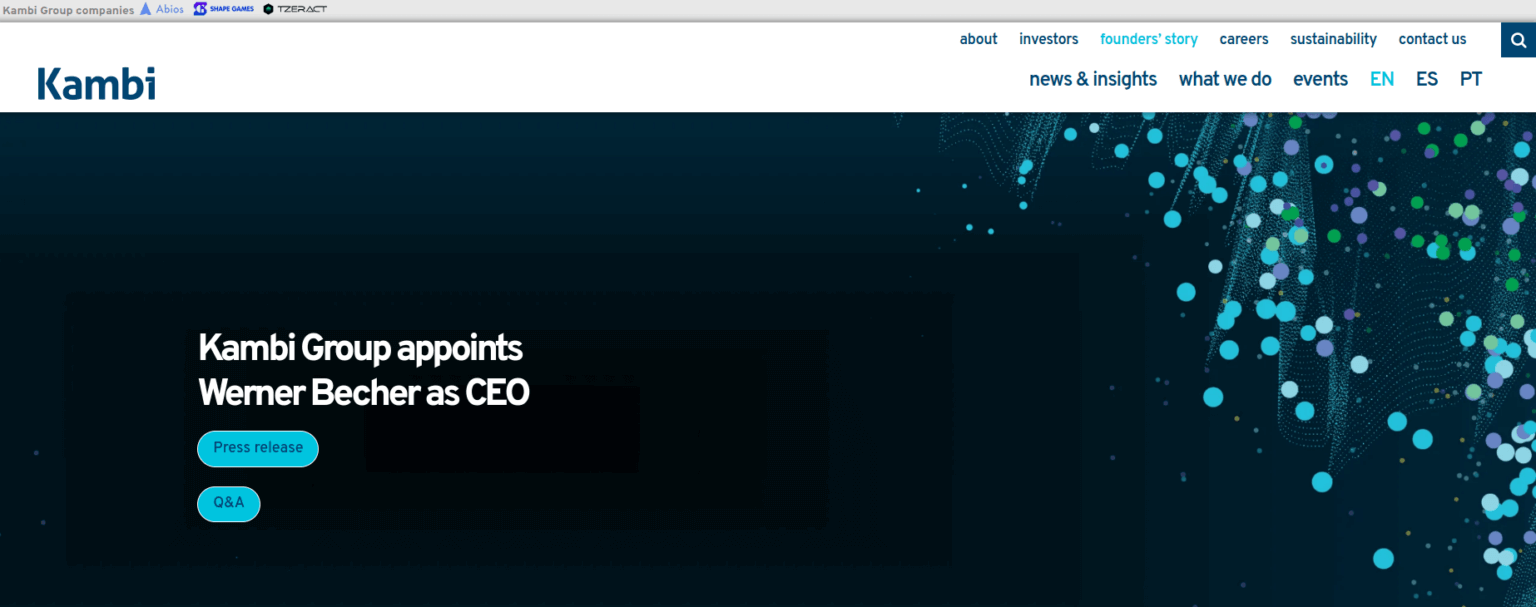This screenshot has height=607, width=1536.
Task: Open the investors section
Action: point(1048,39)
